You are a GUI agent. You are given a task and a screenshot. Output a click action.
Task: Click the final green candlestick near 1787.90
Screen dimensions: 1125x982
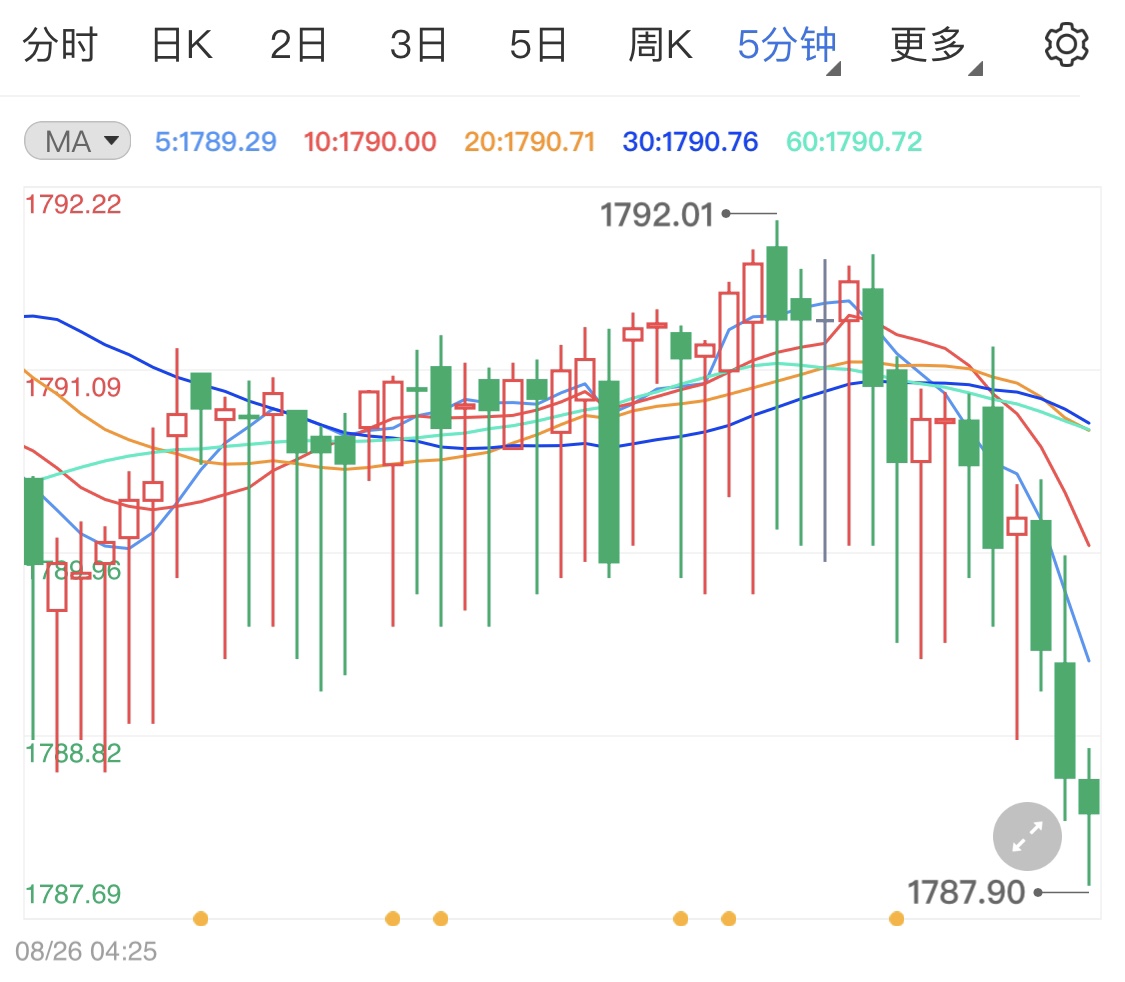tap(1089, 796)
